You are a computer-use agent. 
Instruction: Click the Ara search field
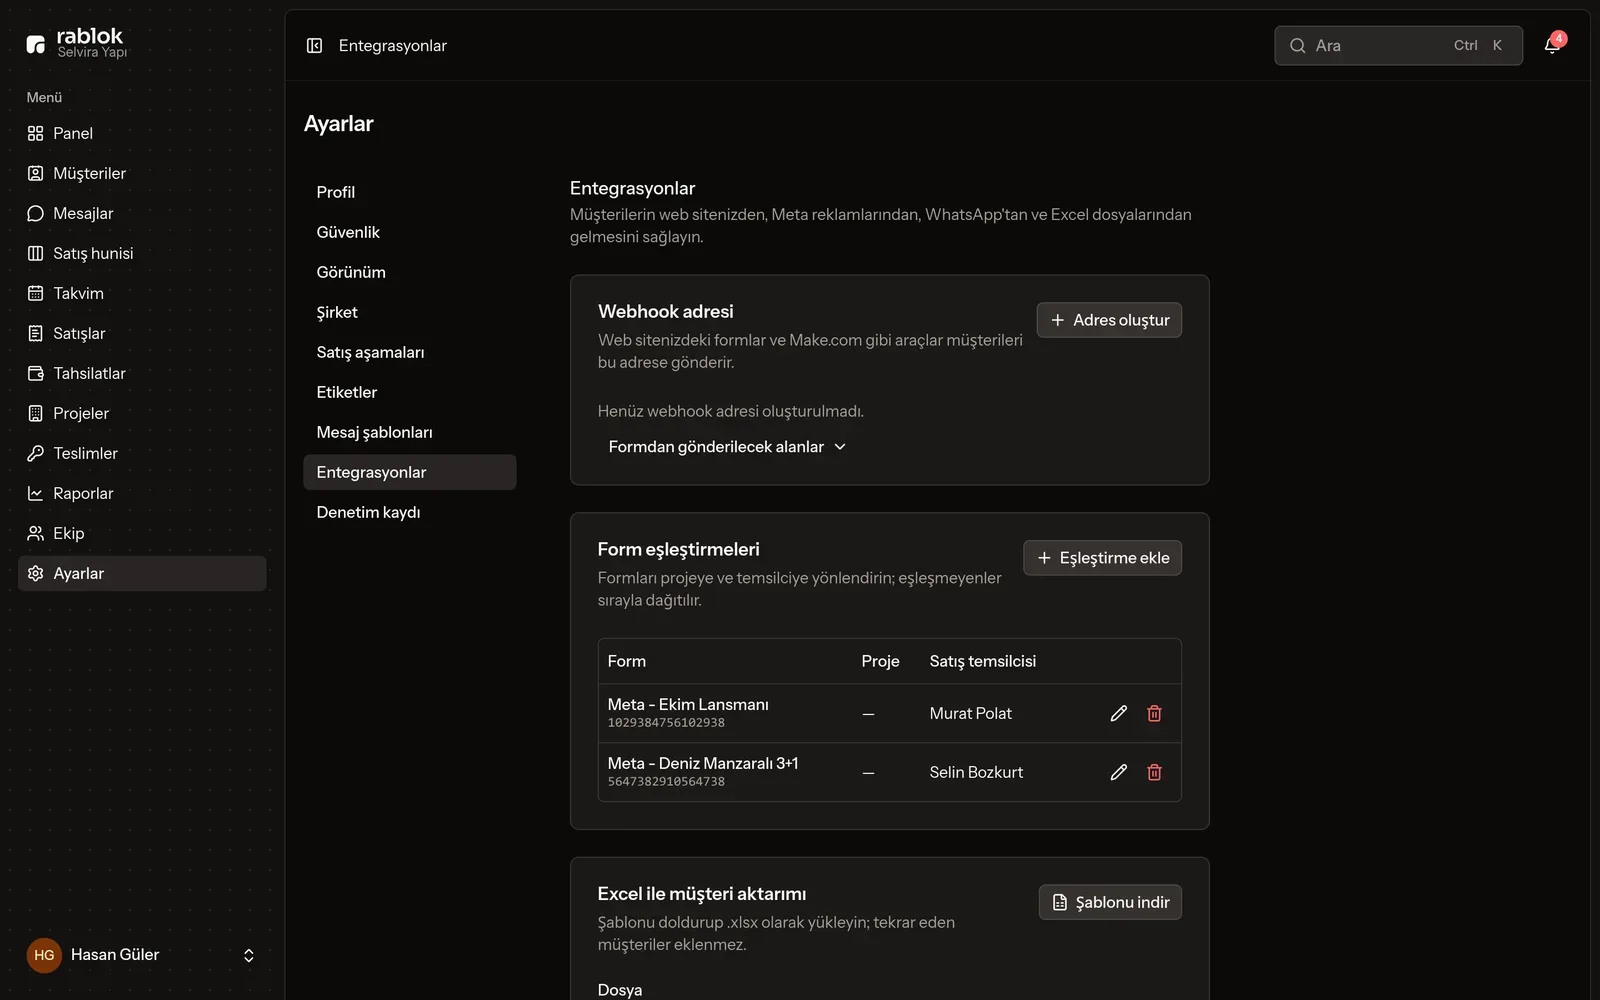pos(1398,46)
